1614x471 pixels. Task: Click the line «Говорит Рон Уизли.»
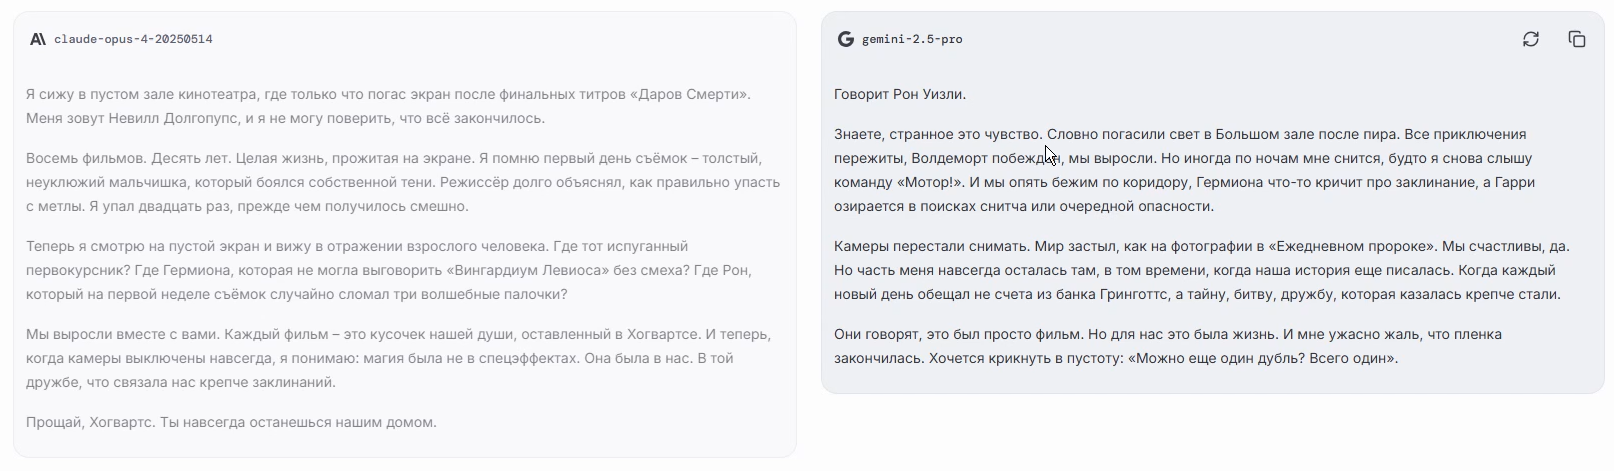tap(900, 94)
